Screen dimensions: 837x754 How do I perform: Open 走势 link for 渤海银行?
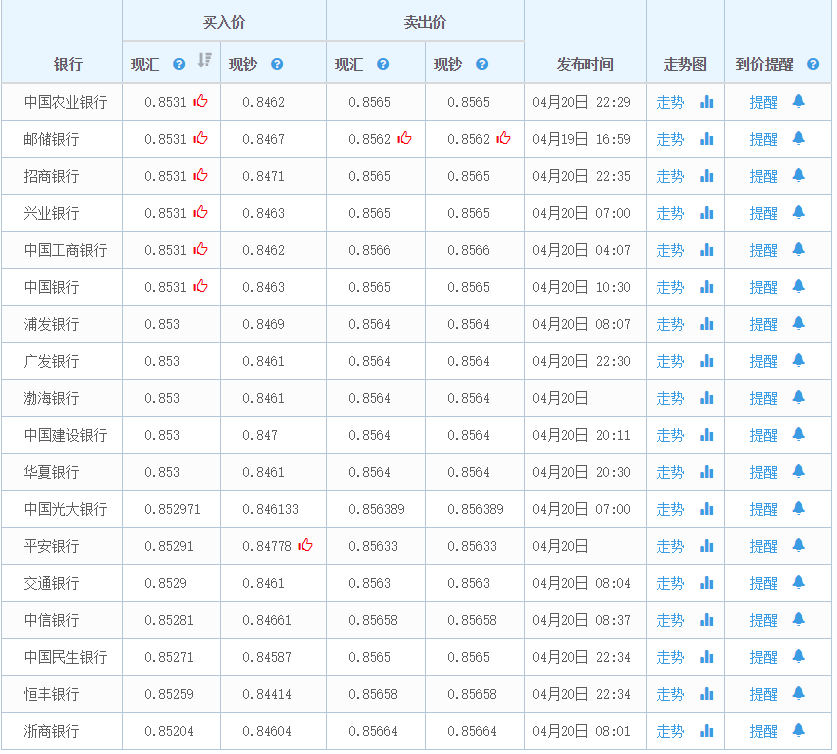[x=670, y=398]
